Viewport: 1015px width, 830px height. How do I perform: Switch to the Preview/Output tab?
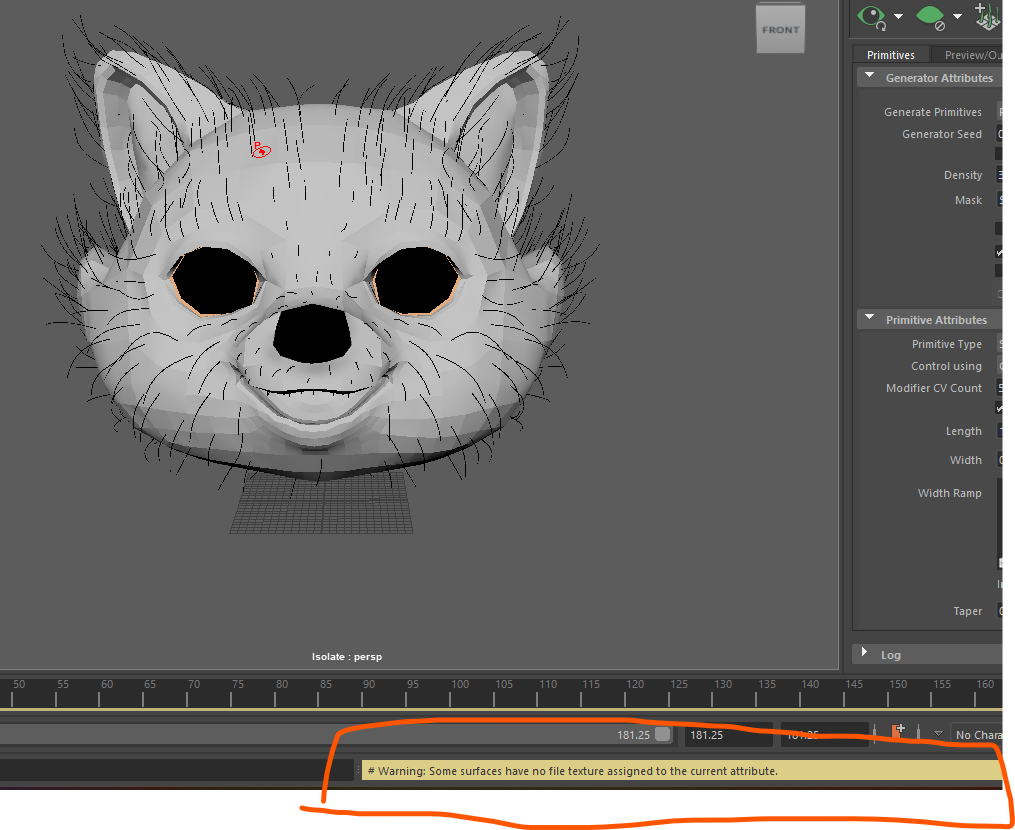click(x=975, y=54)
